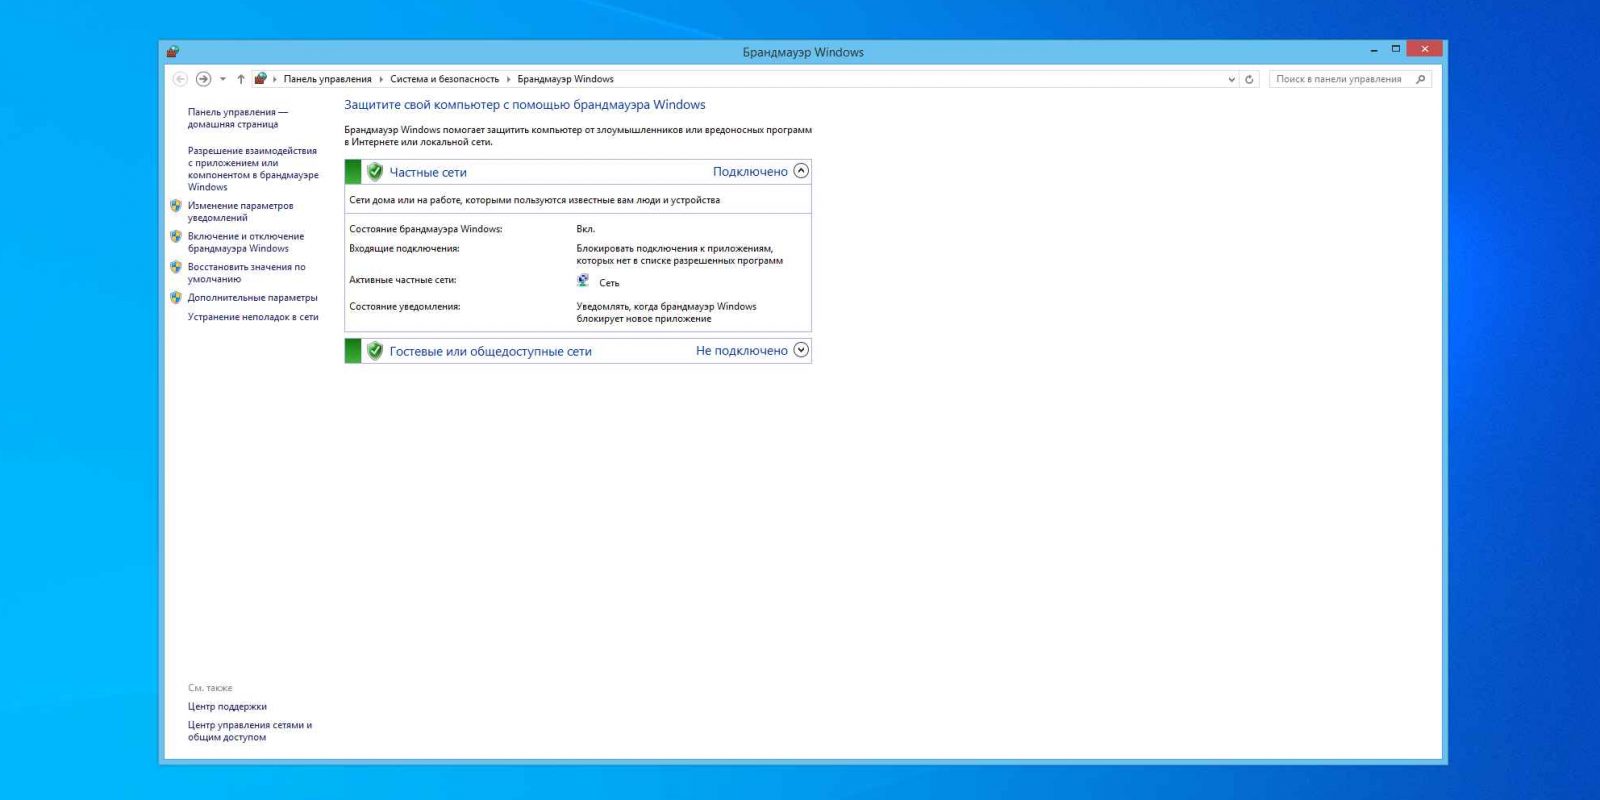The image size is (1600, 800).
Task: Open 'Изменение параметров уведомлений' link
Action: 240,211
